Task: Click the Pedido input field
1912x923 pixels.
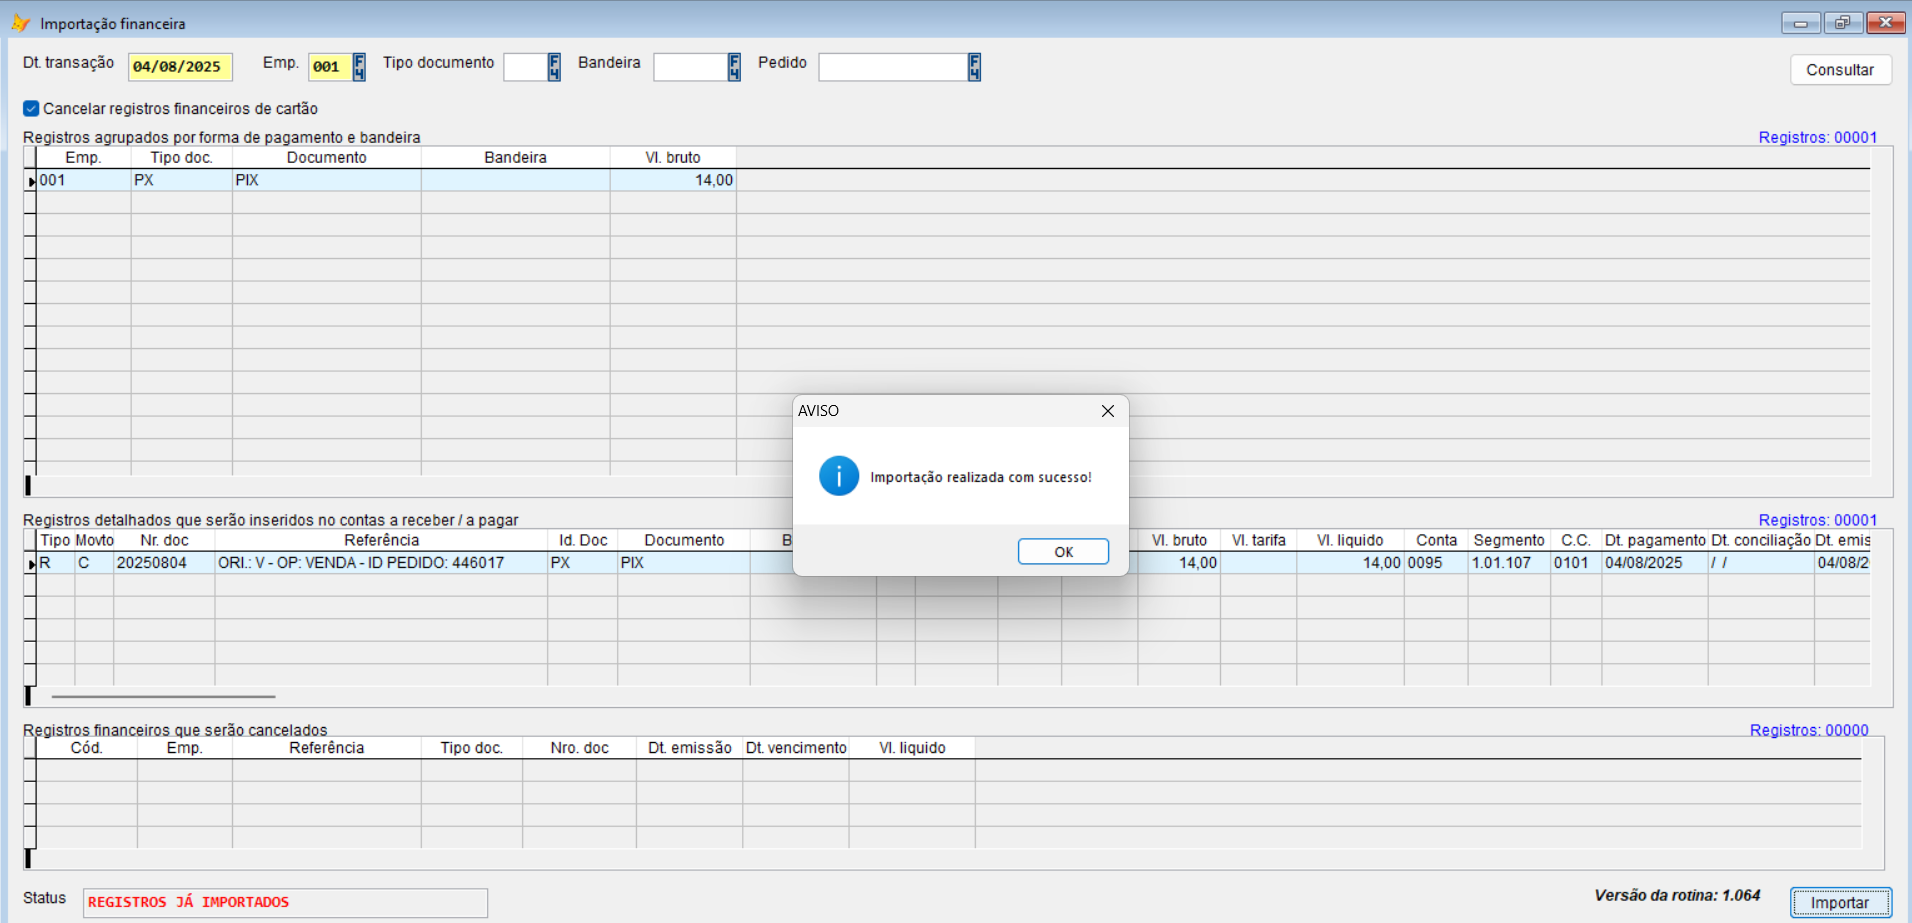Action: tap(892, 67)
